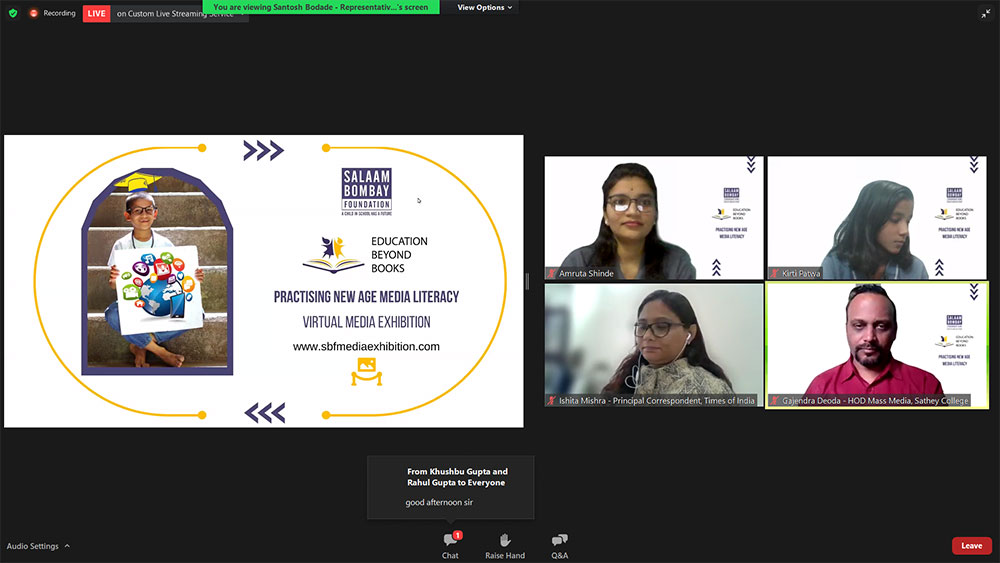
Task: Click www.sbfmediaexhibition.com on the shared slide
Action: pyautogui.click(x=366, y=346)
